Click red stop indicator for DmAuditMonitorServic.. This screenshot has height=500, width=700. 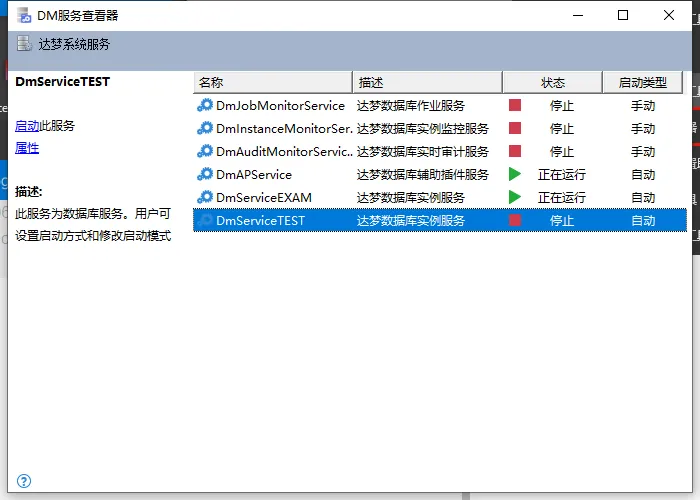(515, 151)
